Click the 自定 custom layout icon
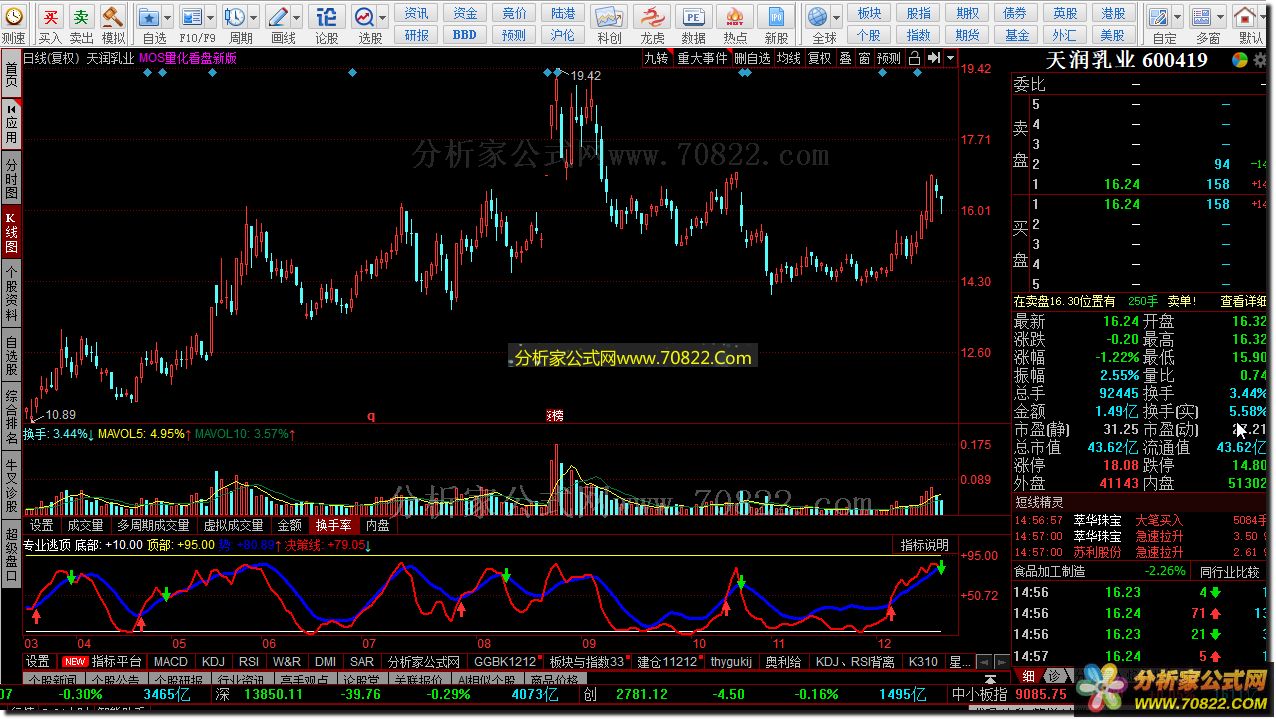 coord(1158,17)
